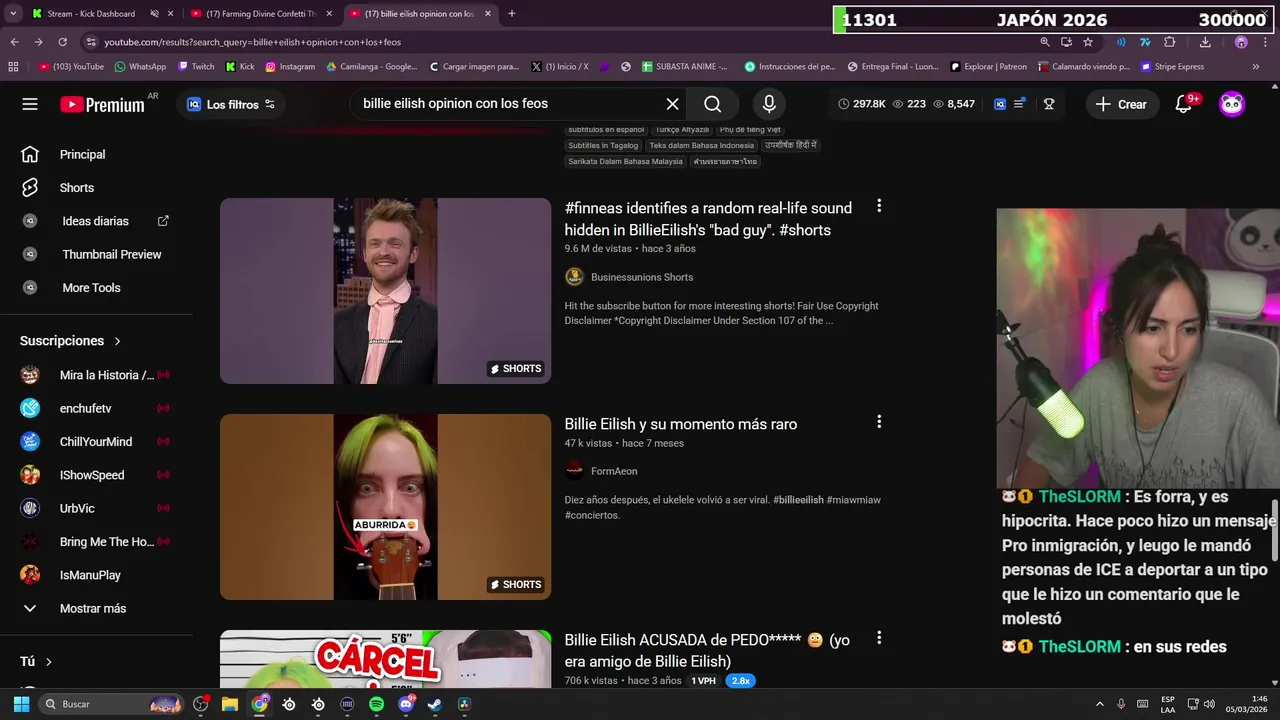Click the Crear button
Viewport: 1280px width, 720px height.
coord(1121,104)
